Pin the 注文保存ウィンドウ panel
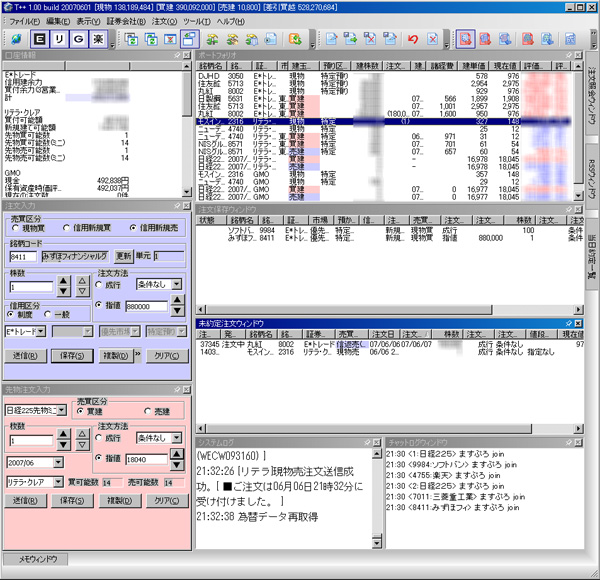This screenshot has height=580, width=600. (569, 209)
